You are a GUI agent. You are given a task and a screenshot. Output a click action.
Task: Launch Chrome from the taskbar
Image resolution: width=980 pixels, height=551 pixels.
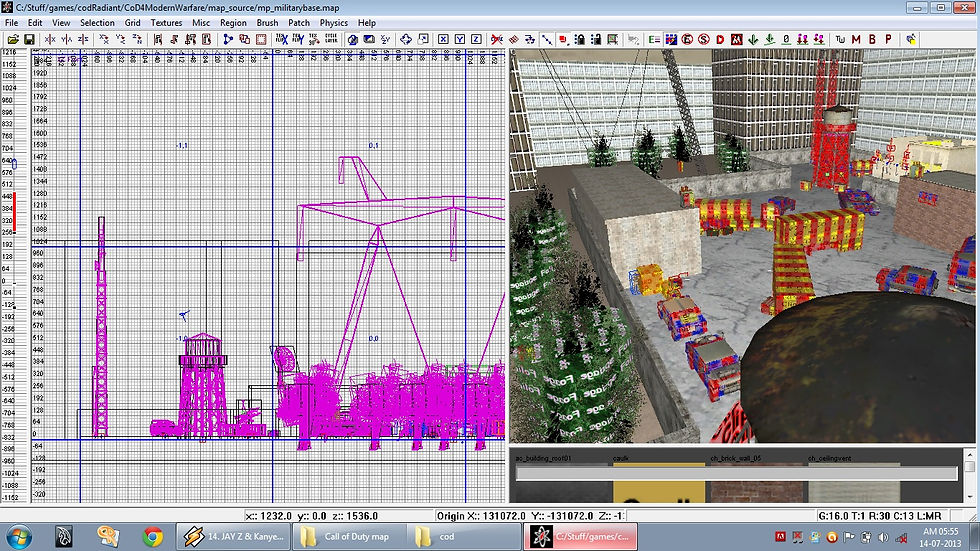point(152,537)
